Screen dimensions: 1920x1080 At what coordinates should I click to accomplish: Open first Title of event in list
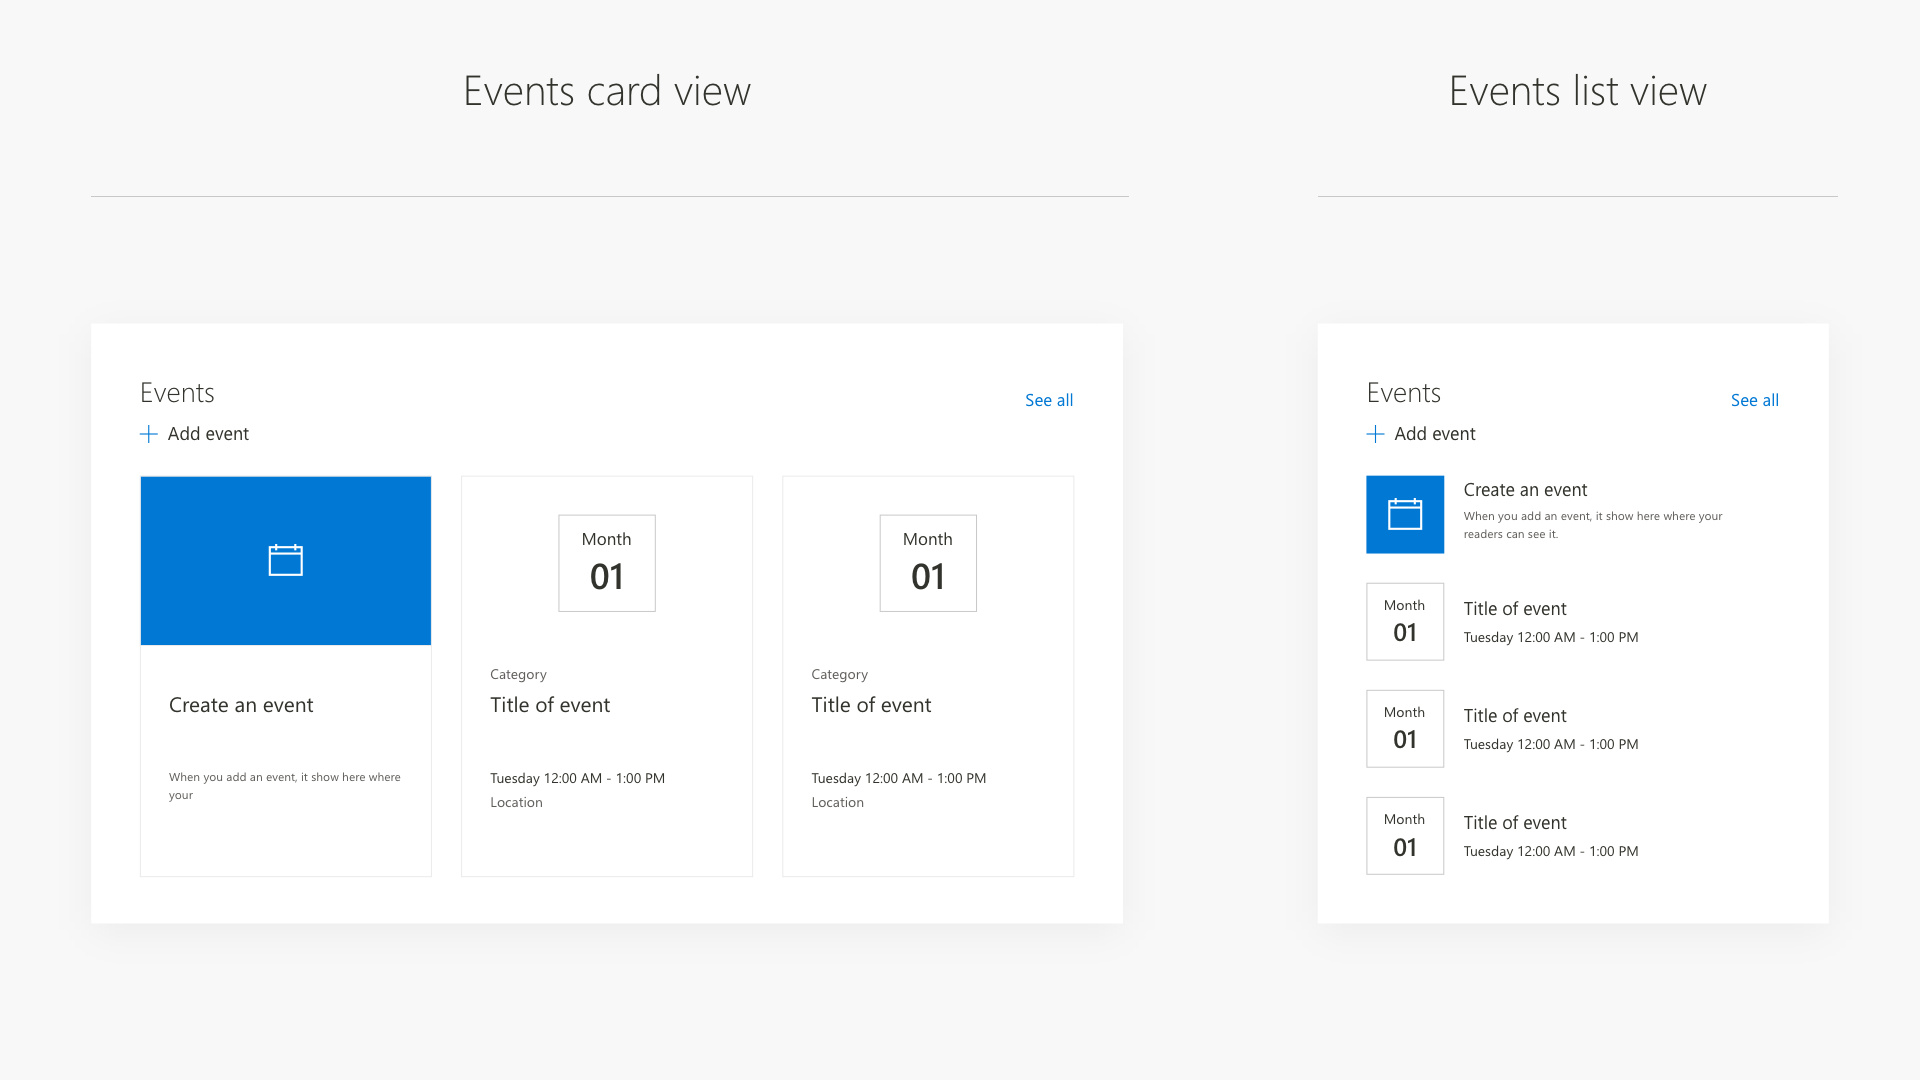pyautogui.click(x=1515, y=609)
